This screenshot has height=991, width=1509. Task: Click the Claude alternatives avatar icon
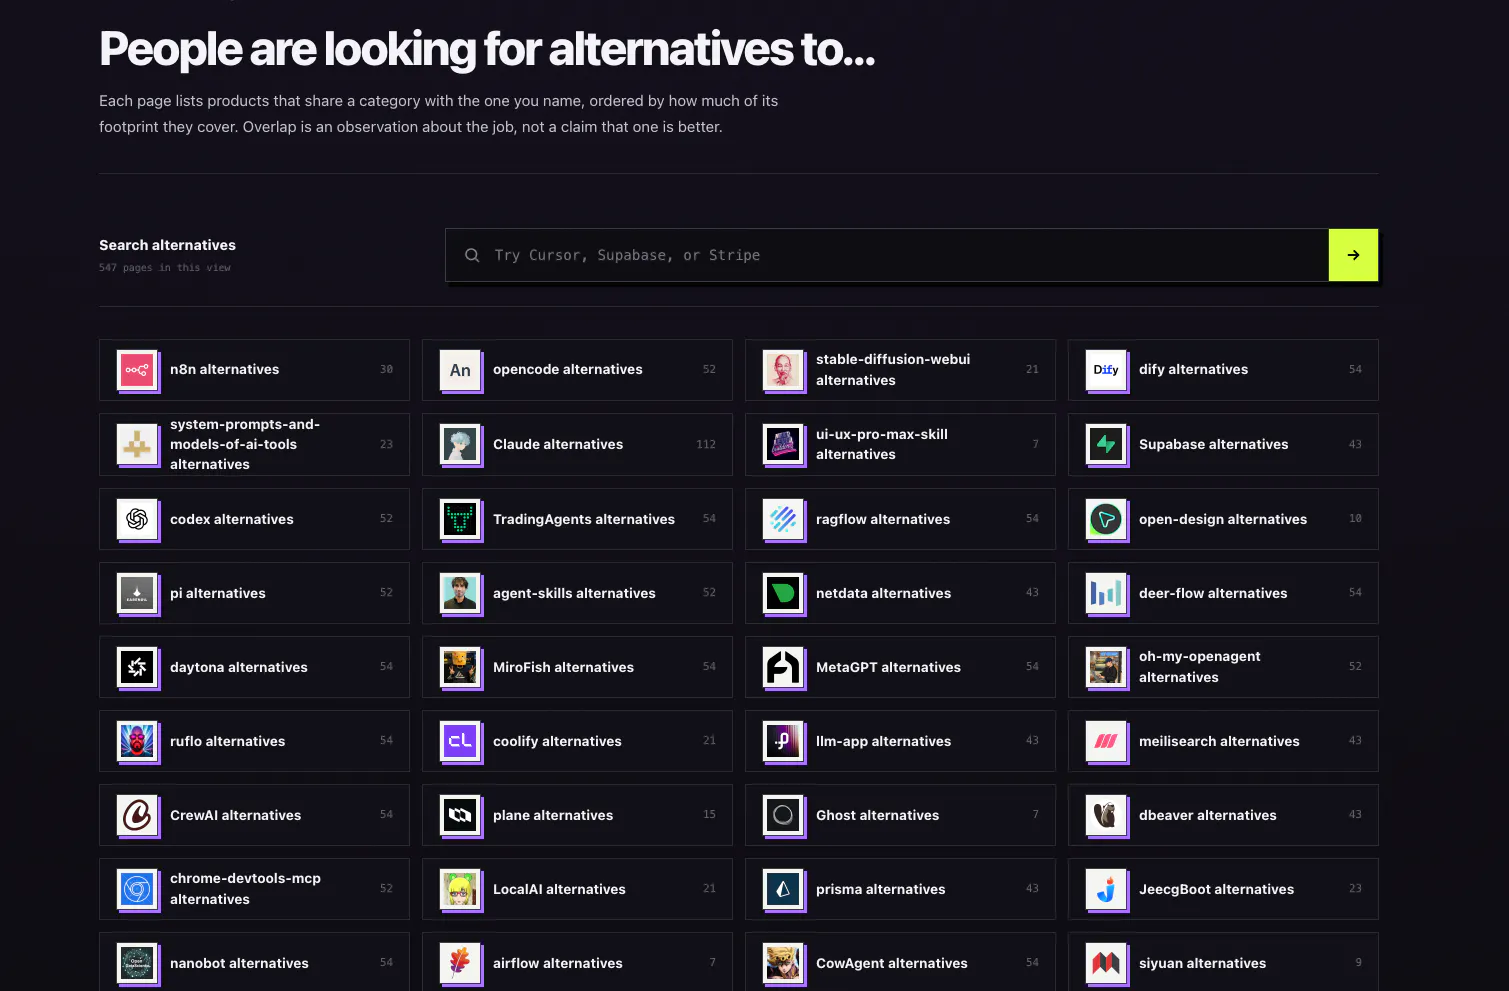[x=460, y=444]
